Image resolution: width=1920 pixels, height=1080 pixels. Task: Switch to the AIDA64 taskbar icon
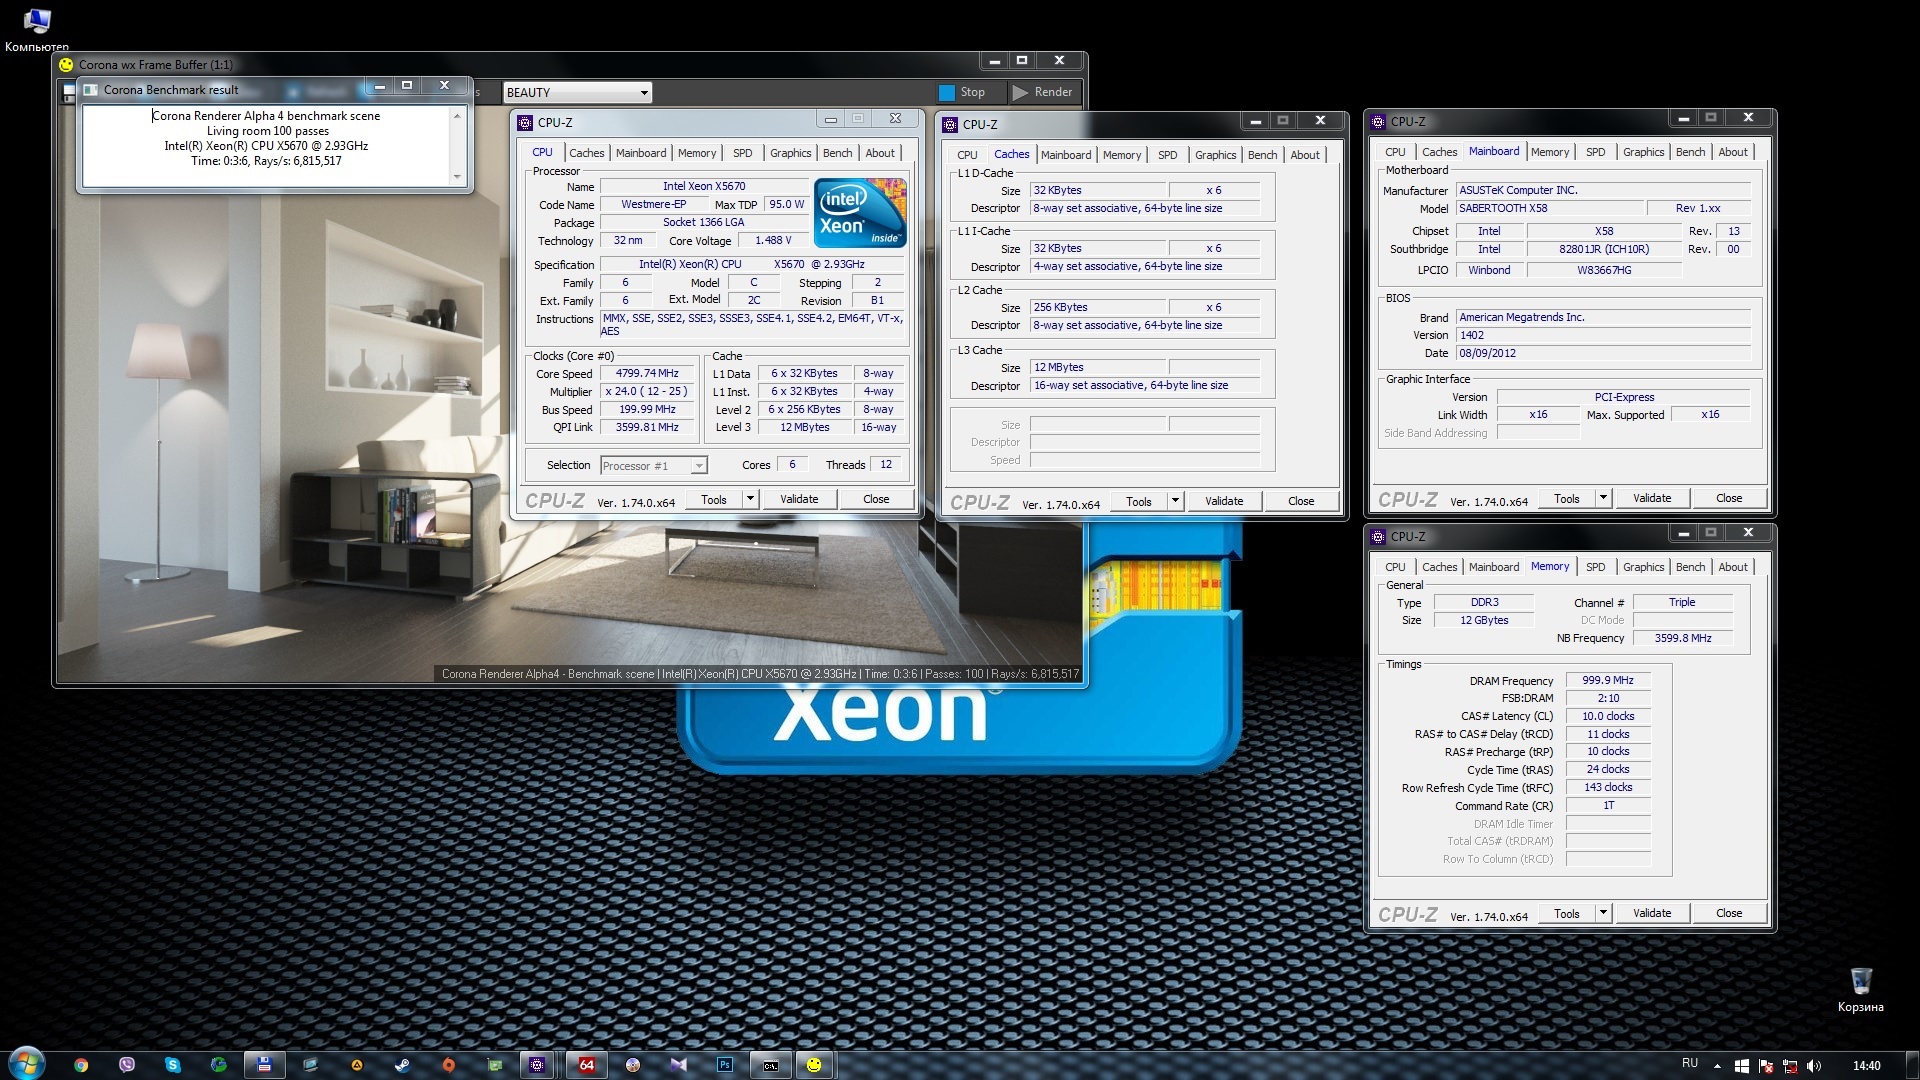[x=587, y=1065]
